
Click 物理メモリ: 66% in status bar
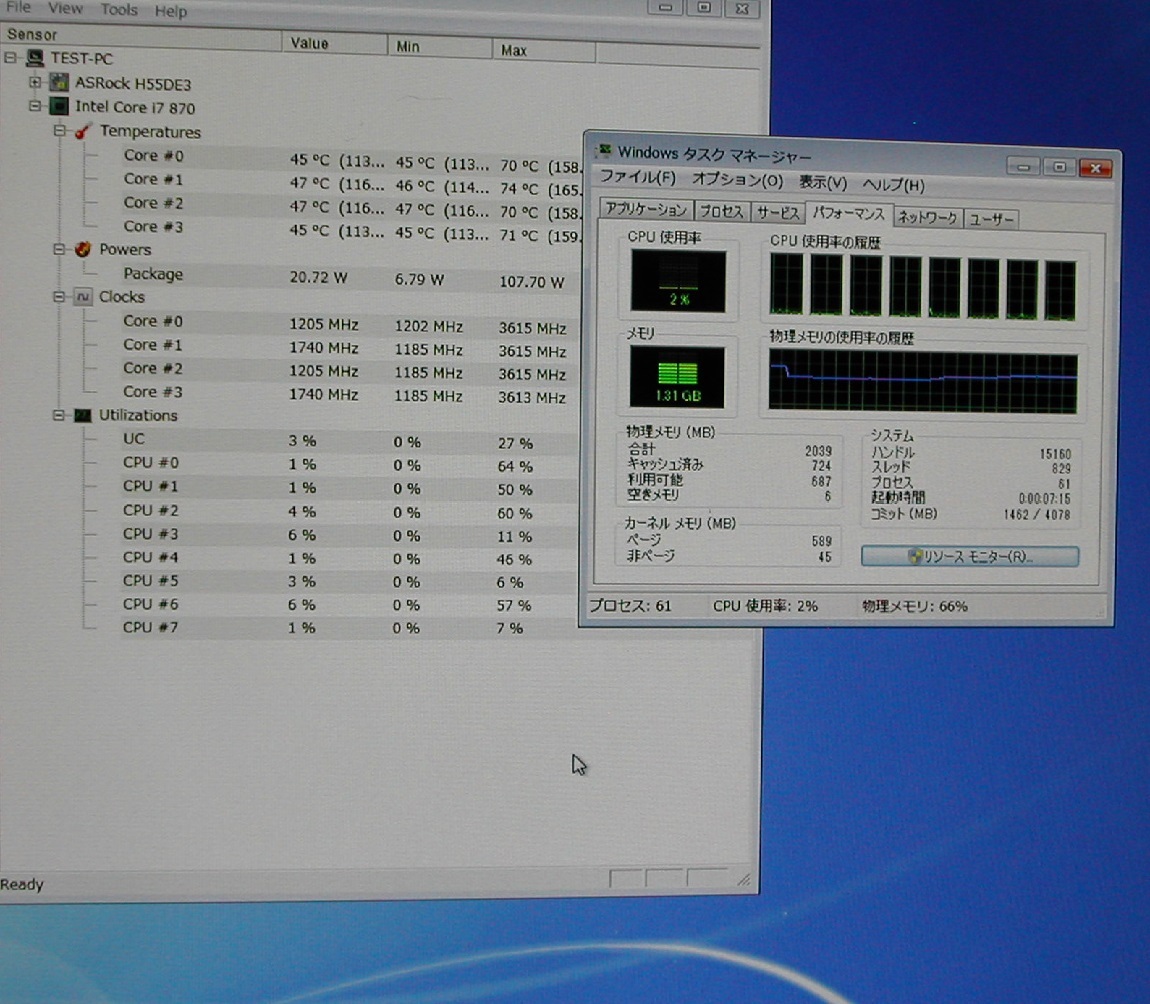click(915, 607)
